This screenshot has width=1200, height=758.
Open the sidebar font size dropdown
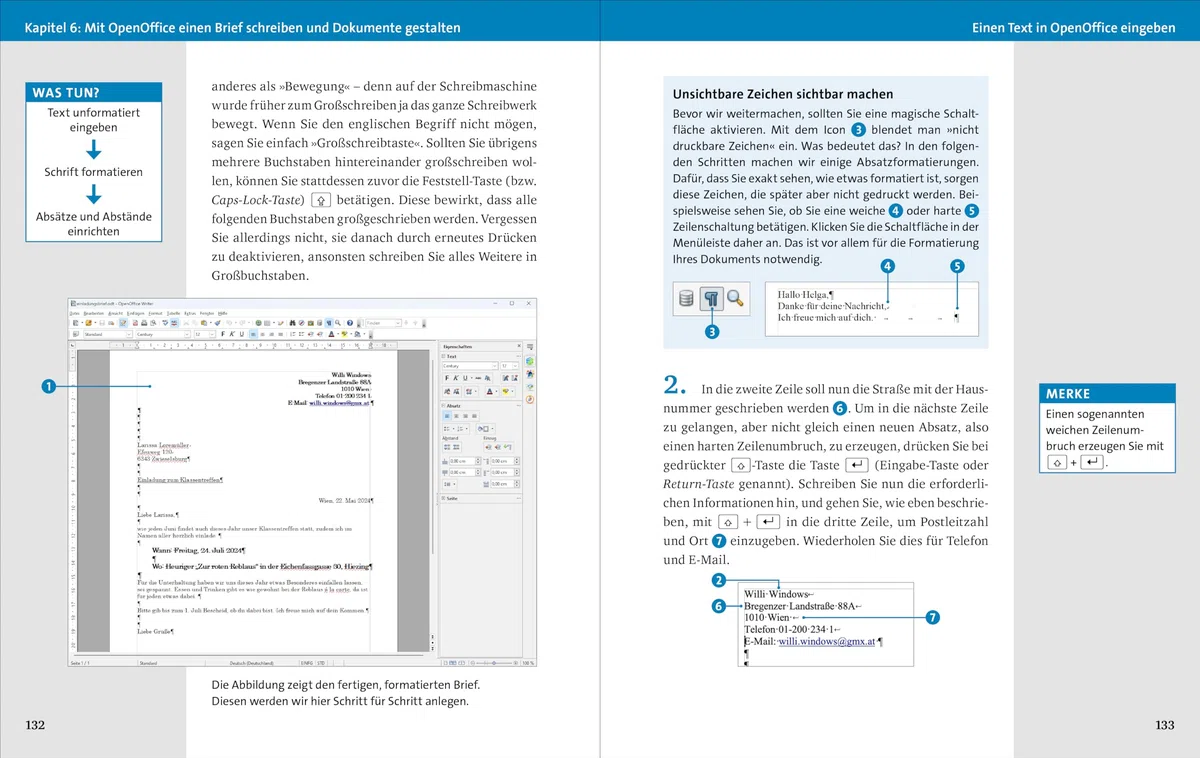point(509,366)
